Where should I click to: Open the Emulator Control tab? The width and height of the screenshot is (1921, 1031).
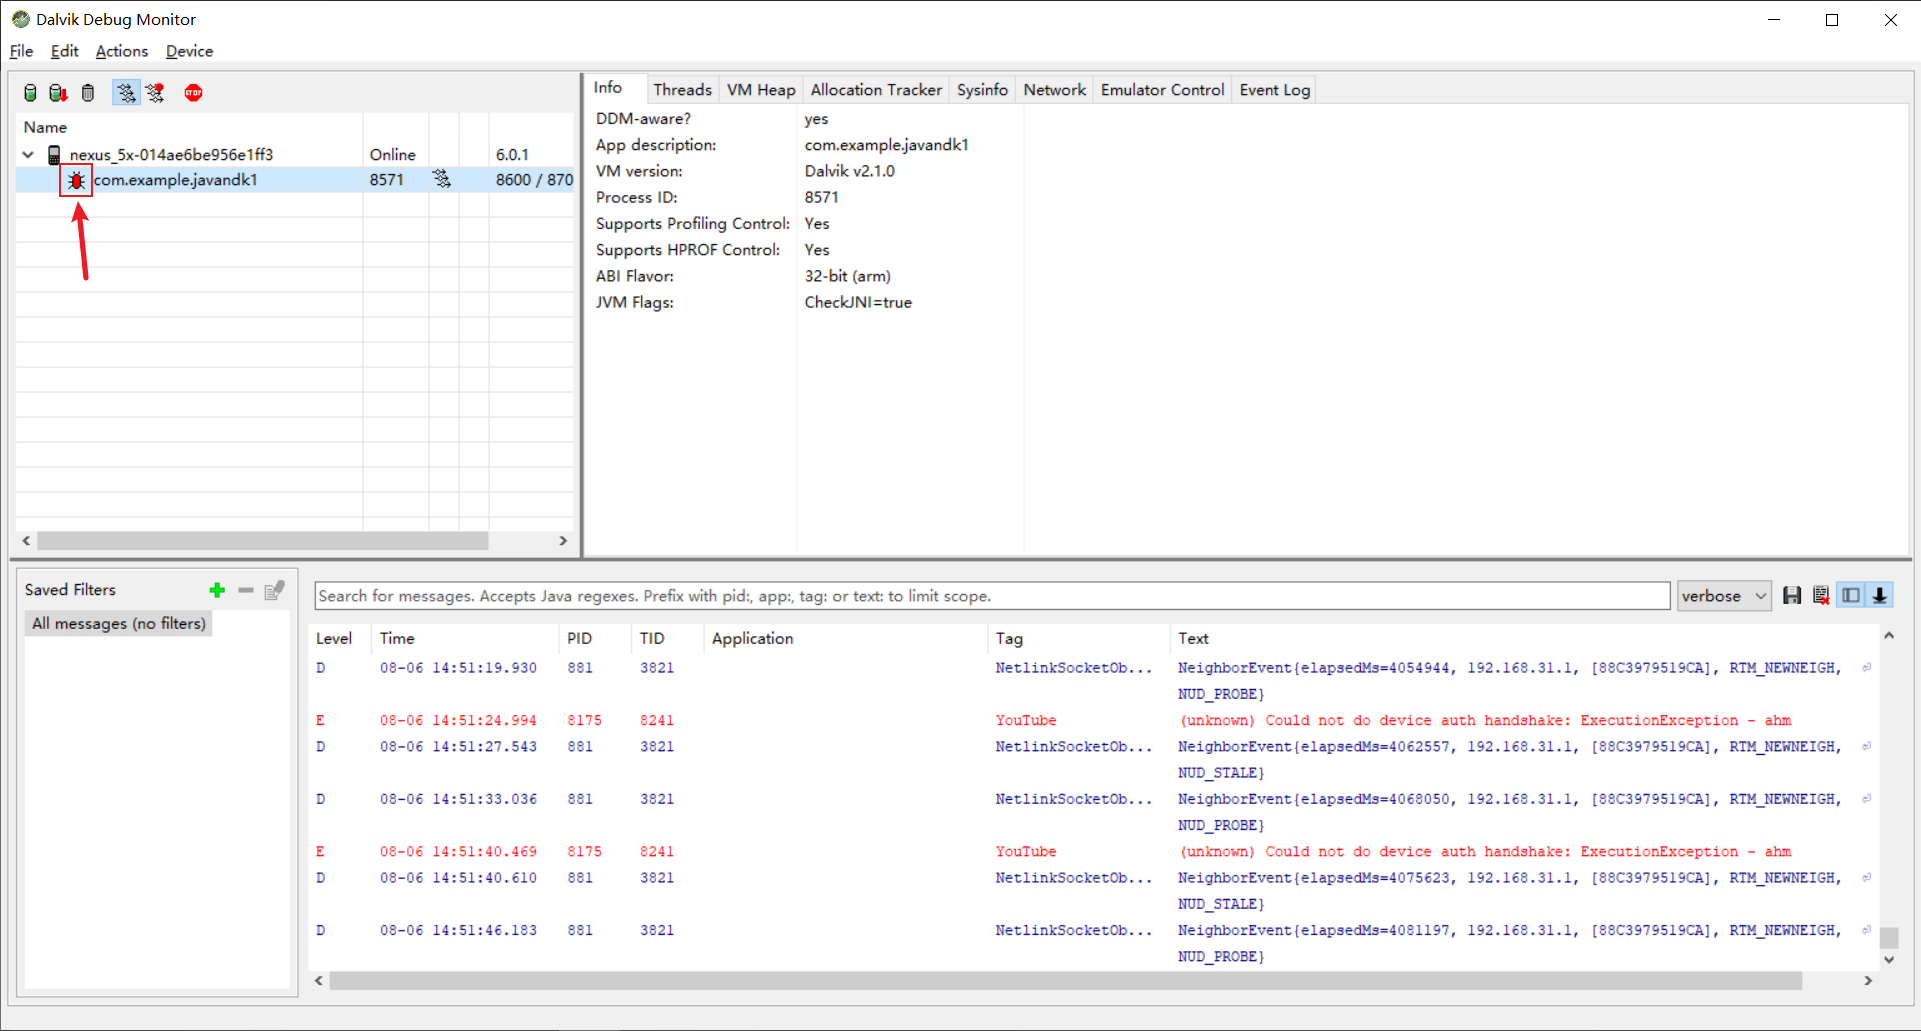[1162, 90]
